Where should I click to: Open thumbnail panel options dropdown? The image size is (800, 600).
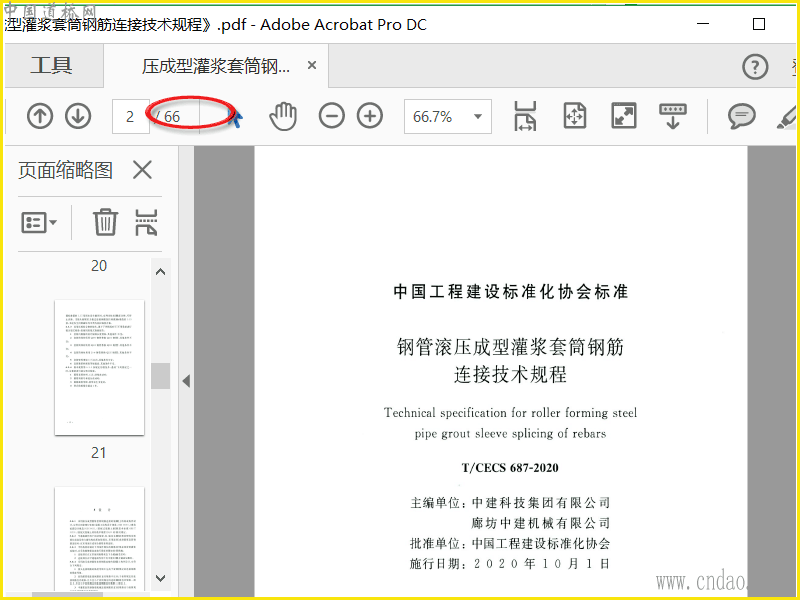[x=39, y=222]
